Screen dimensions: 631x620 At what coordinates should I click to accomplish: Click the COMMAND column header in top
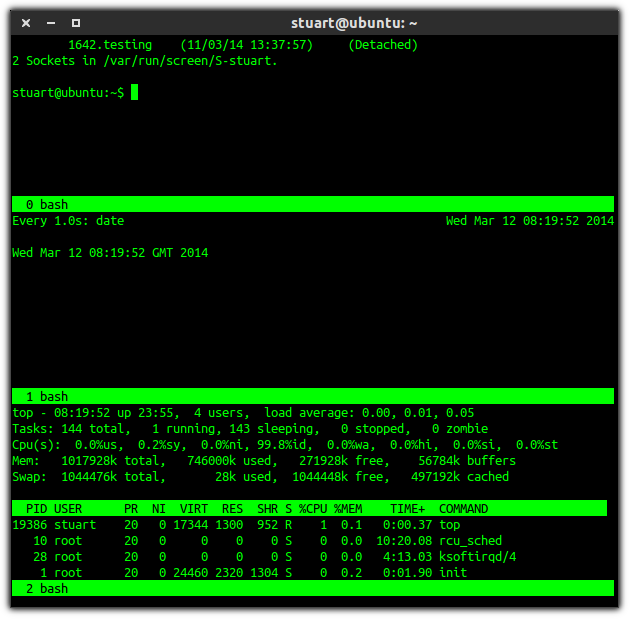coord(463,509)
